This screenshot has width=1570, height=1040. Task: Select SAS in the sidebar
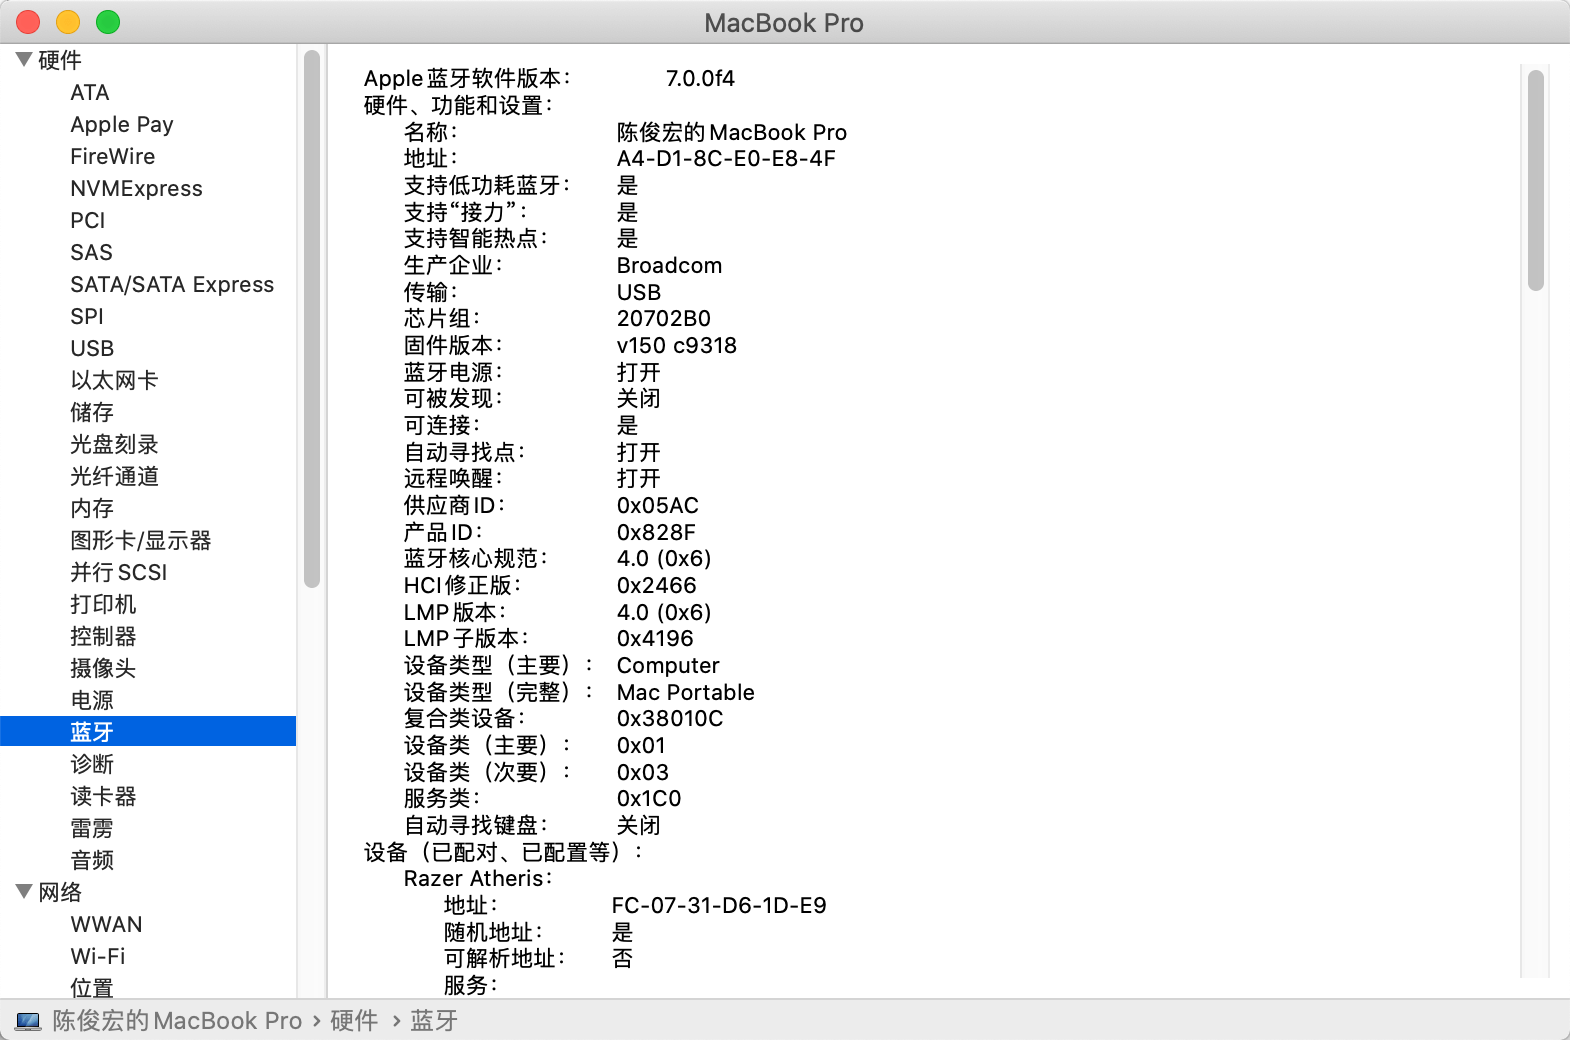(91, 253)
